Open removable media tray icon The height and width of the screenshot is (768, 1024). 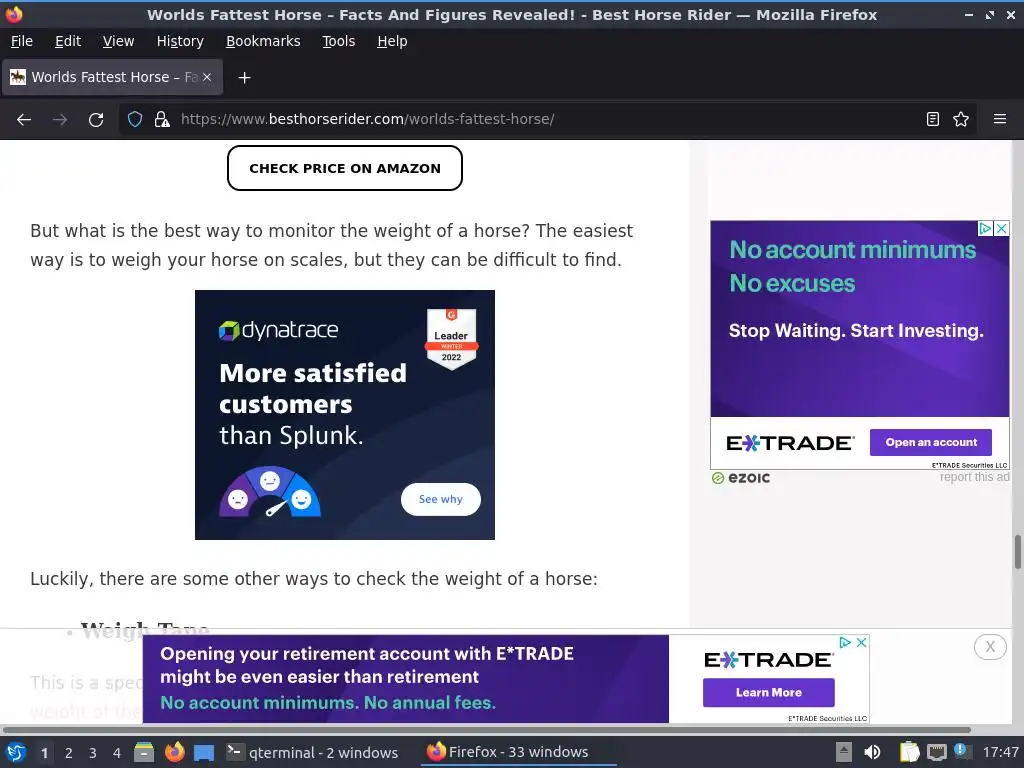844,752
